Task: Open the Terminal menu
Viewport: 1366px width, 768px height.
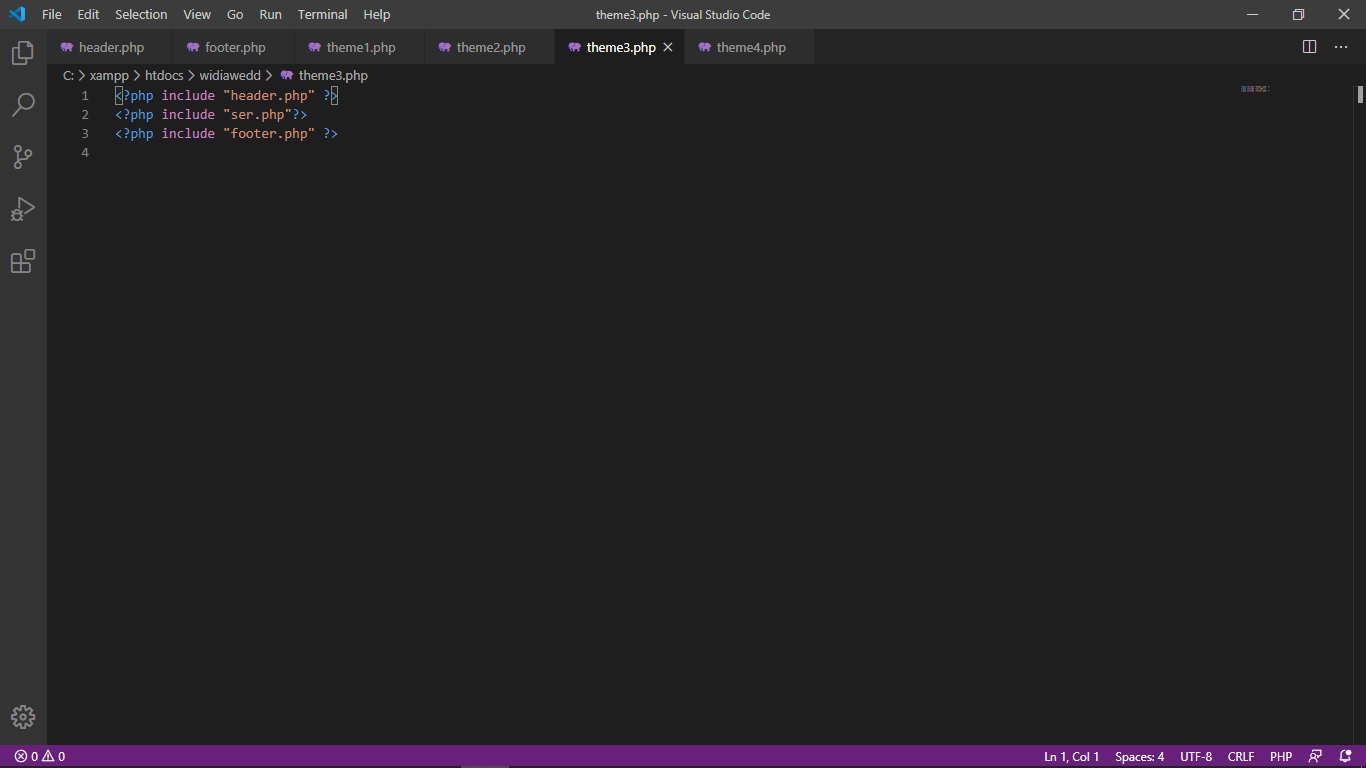Action: 322,15
